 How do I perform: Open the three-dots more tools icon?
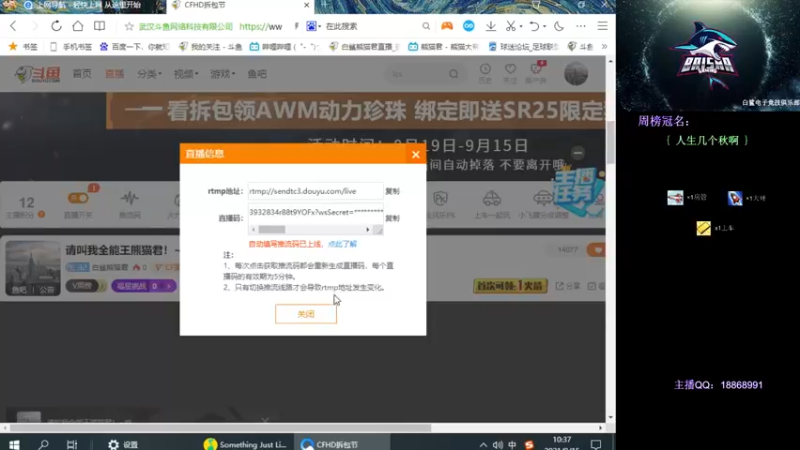click(581, 26)
